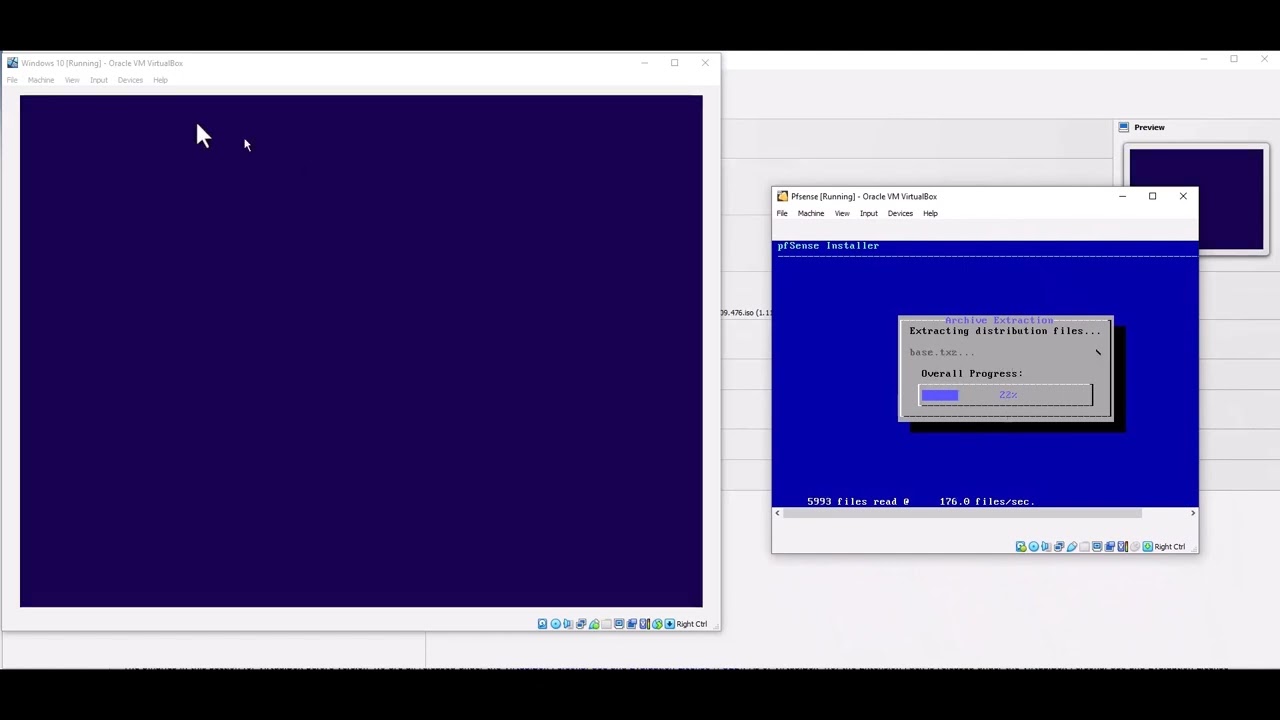The image size is (1280, 720).
Task: Maximize the Pfsense VM window
Action: click(1152, 196)
